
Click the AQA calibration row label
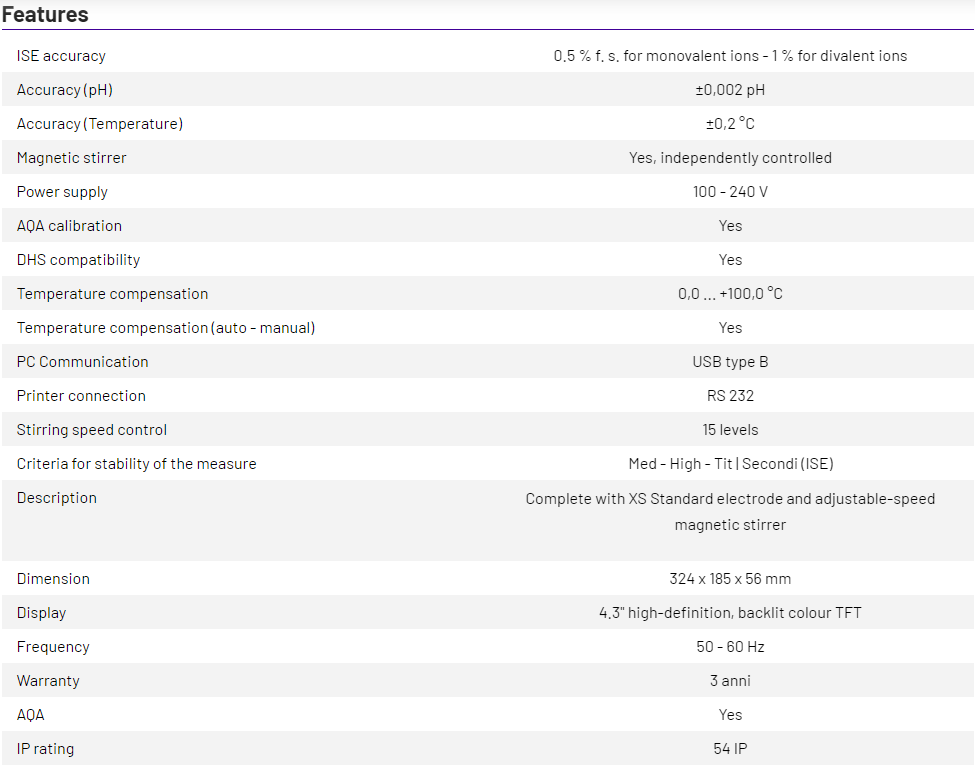pos(69,226)
